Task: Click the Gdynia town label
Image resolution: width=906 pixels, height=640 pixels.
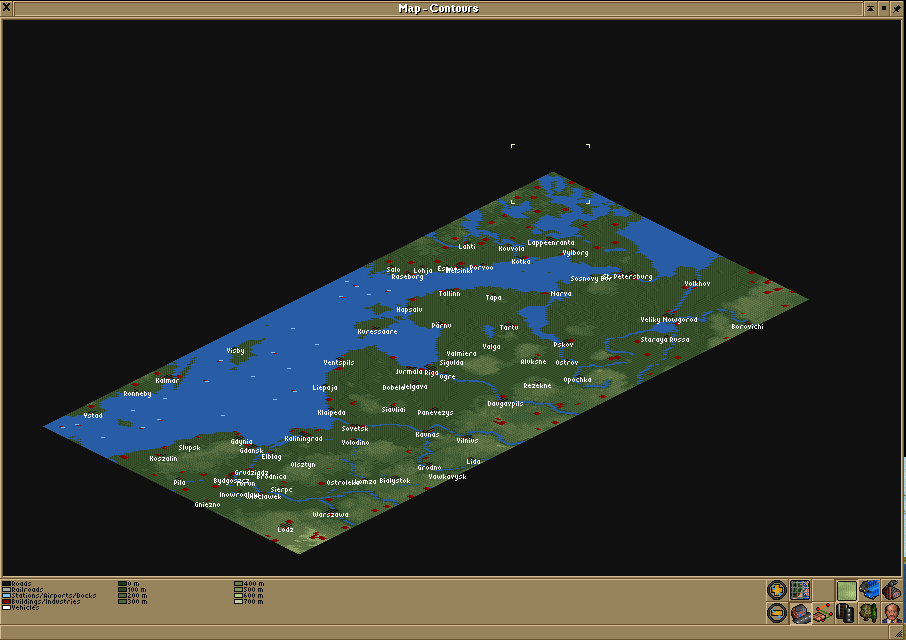Action: tap(242, 442)
